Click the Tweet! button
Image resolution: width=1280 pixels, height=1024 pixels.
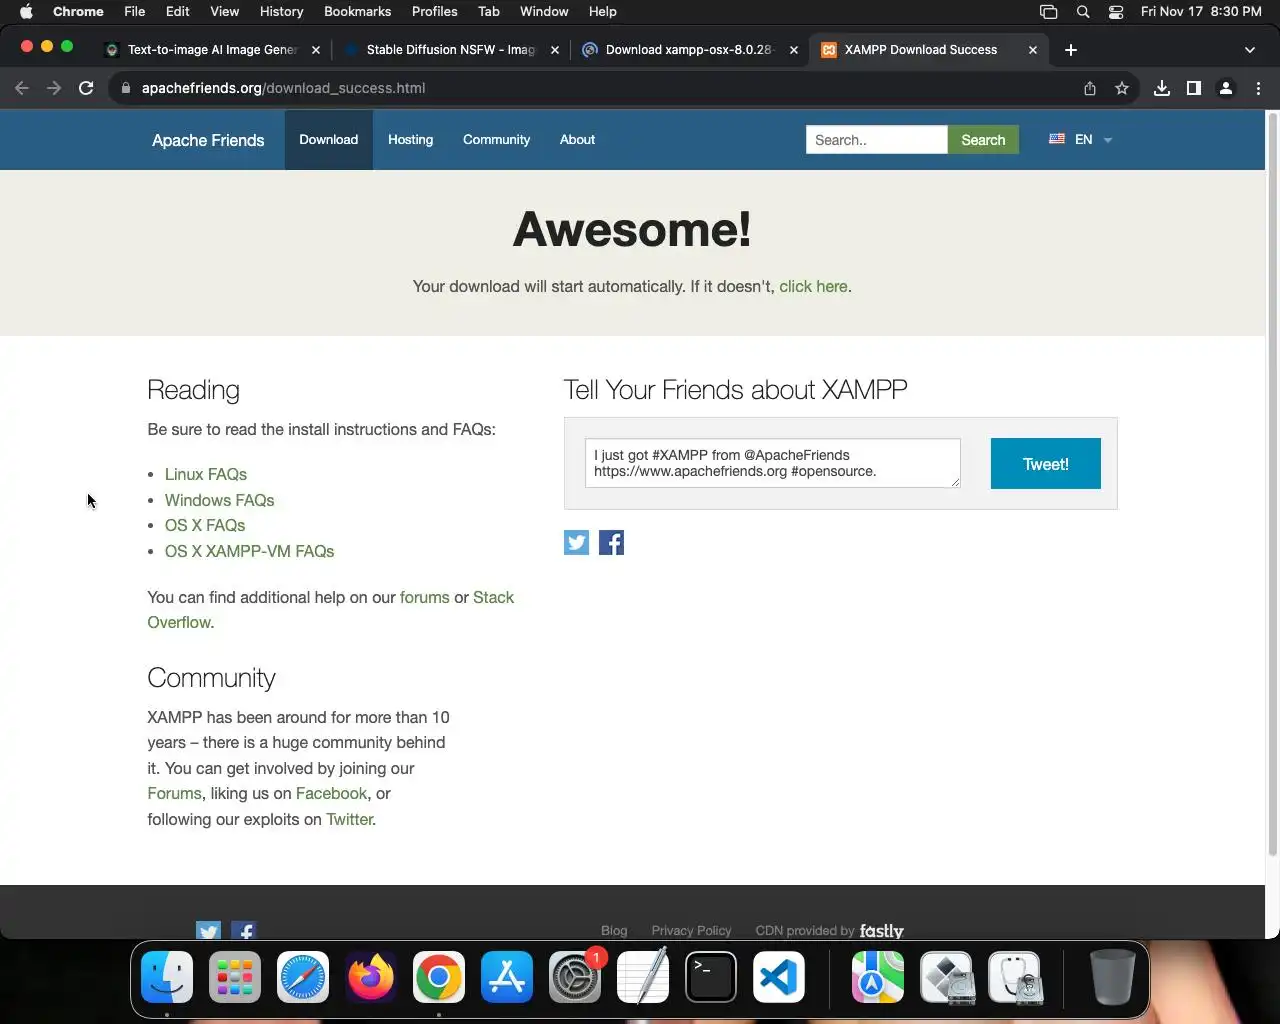[1045, 464]
